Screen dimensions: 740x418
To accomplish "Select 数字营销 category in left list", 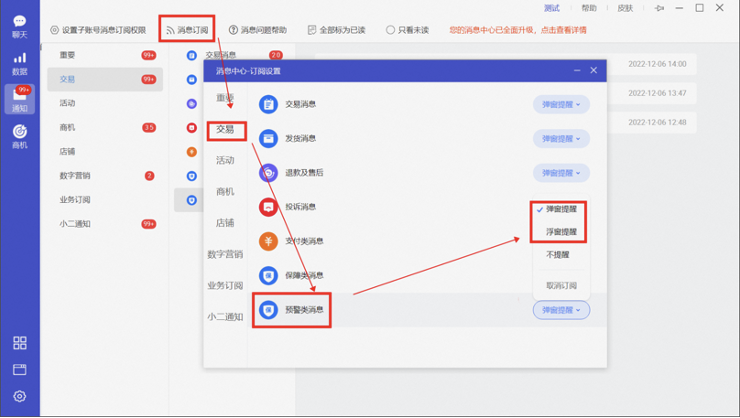I will click(105, 176).
